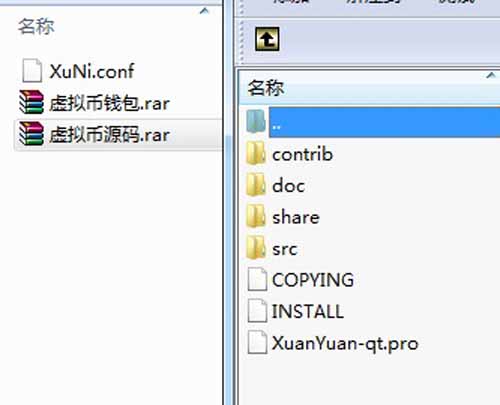This screenshot has height=405, width=500.
Task: Select the XuNi.conf file icon
Action: (x=32, y=70)
